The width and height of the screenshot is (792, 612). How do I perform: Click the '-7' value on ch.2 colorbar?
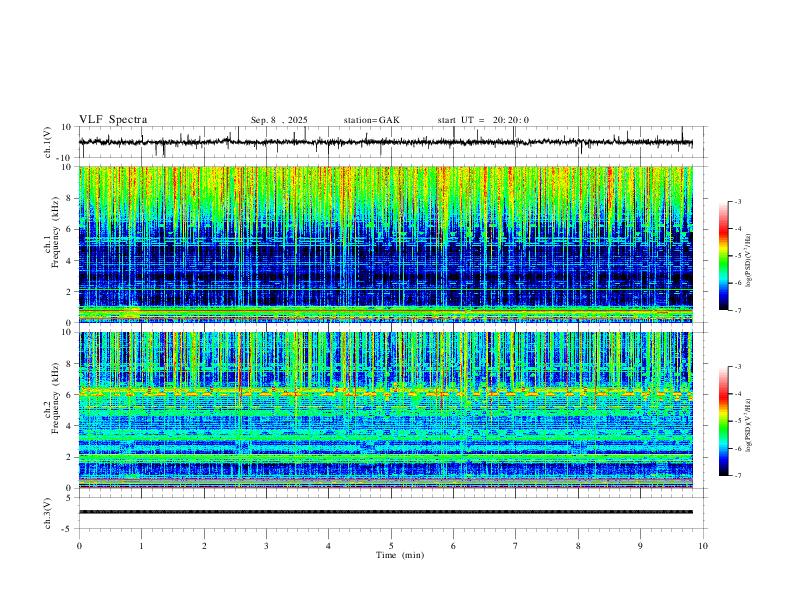tap(737, 475)
